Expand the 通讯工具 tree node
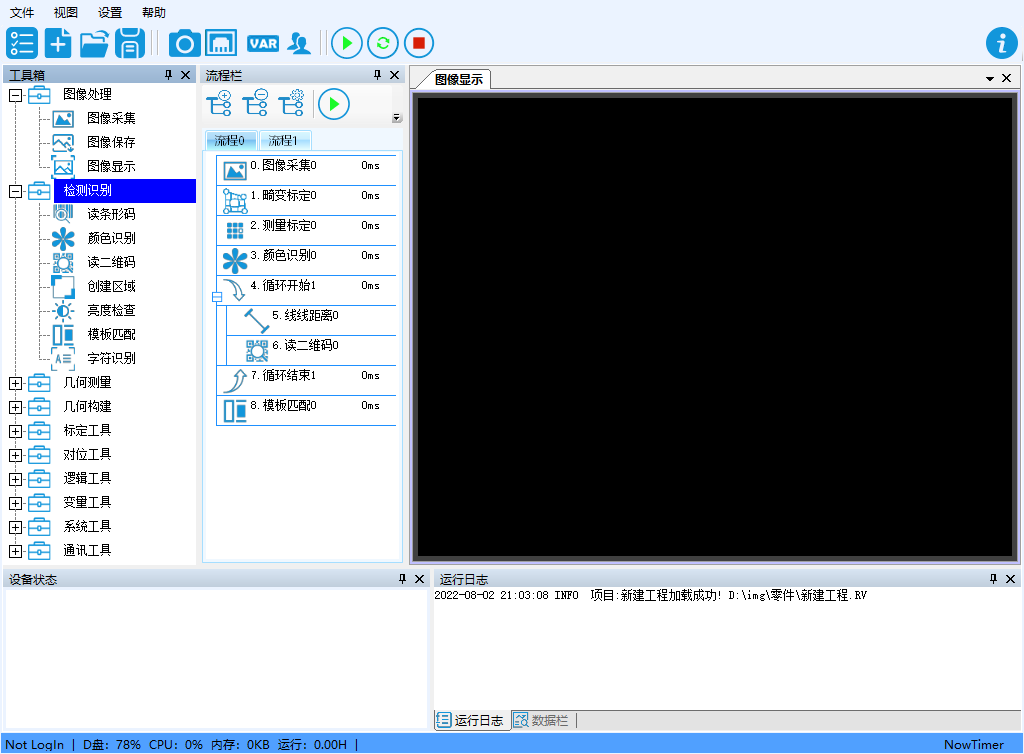The image size is (1024, 754). [15, 552]
